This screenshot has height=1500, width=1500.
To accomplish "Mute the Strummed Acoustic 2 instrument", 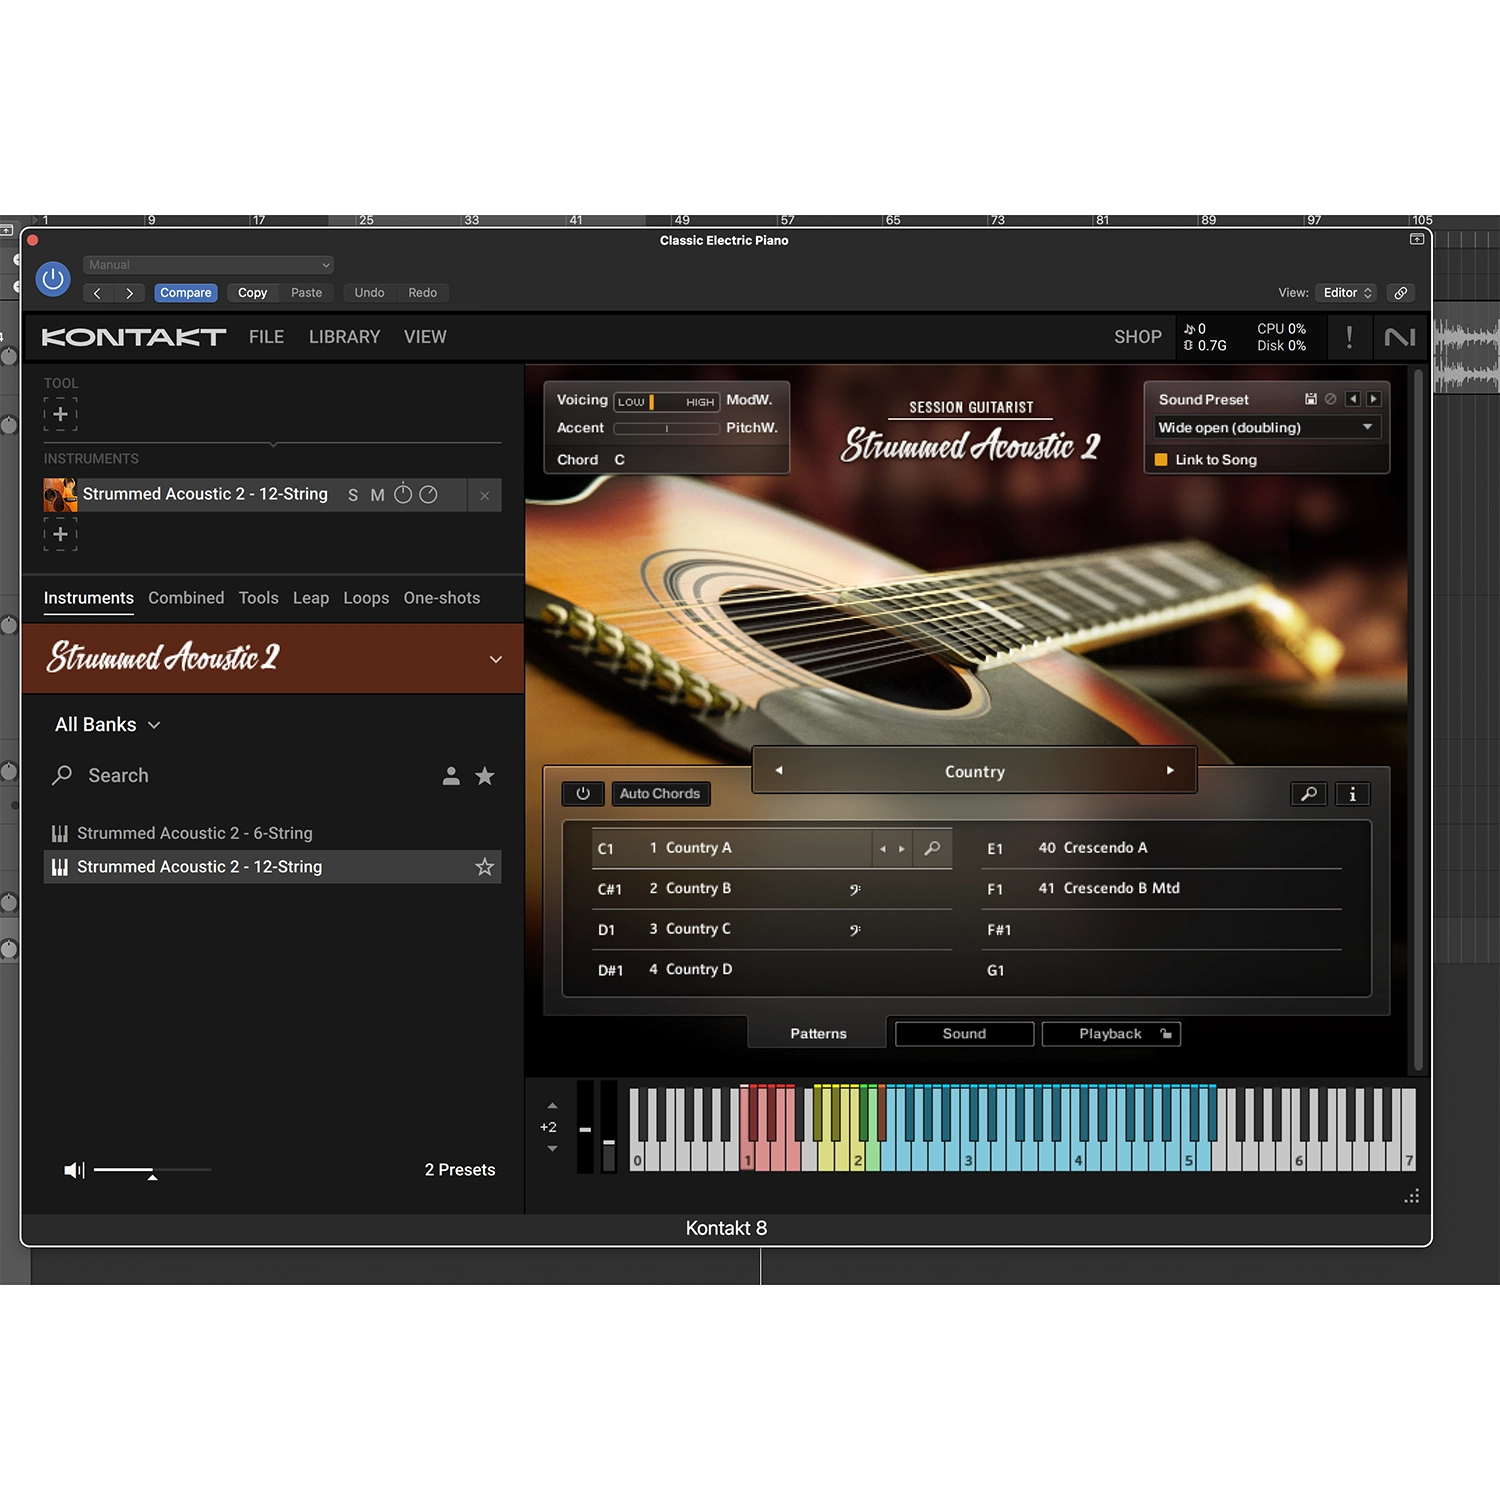I will coord(377,495).
